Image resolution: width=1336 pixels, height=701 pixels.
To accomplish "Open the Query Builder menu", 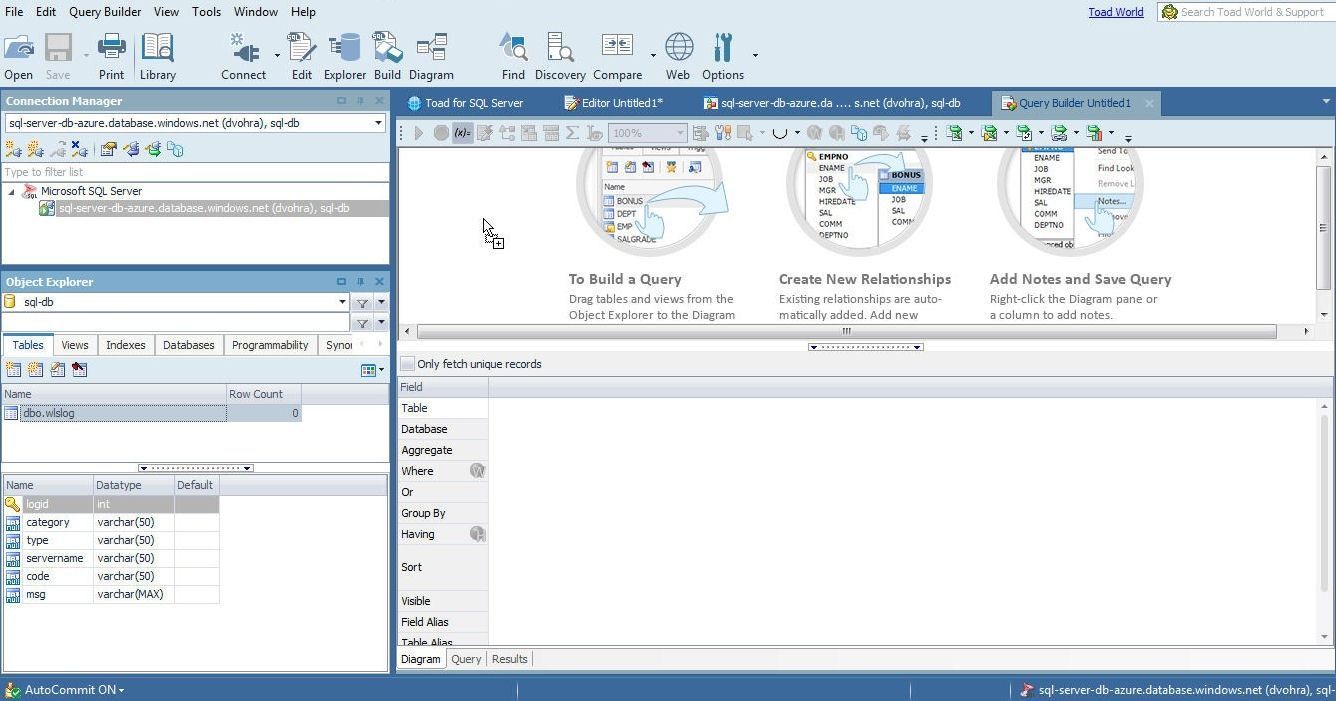I will [105, 12].
